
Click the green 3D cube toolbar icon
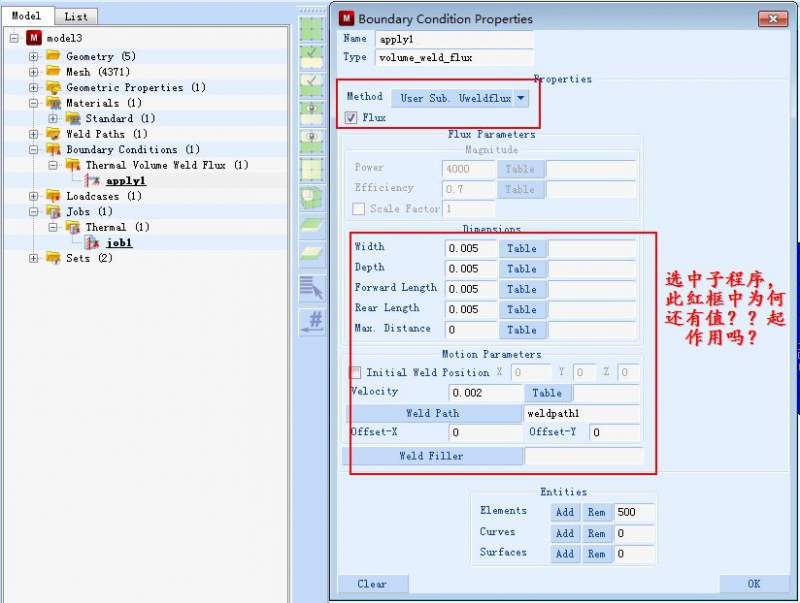[311, 197]
